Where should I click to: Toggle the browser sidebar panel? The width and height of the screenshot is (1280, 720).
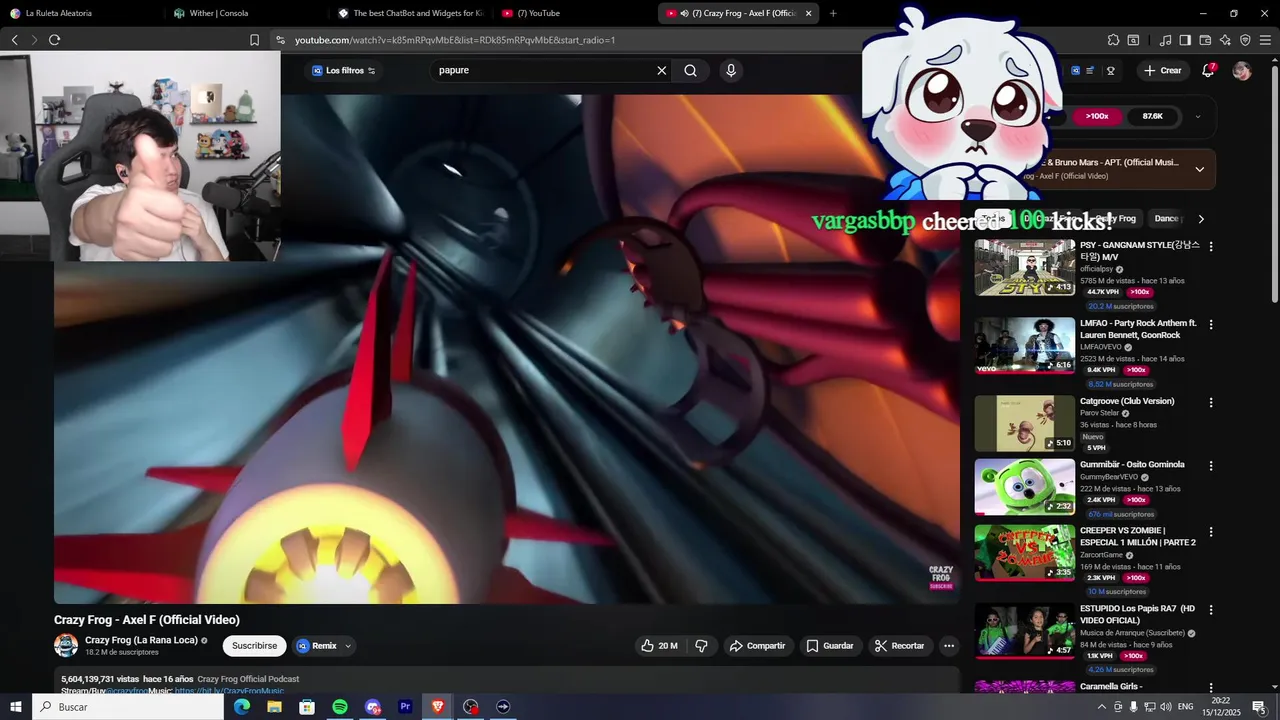1185,40
